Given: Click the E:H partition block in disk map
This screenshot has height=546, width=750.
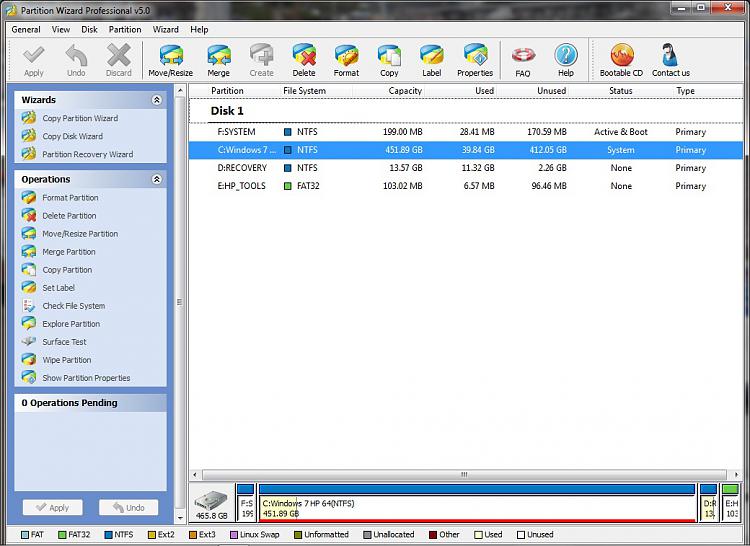Looking at the screenshot, I should pyautogui.click(x=730, y=503).
